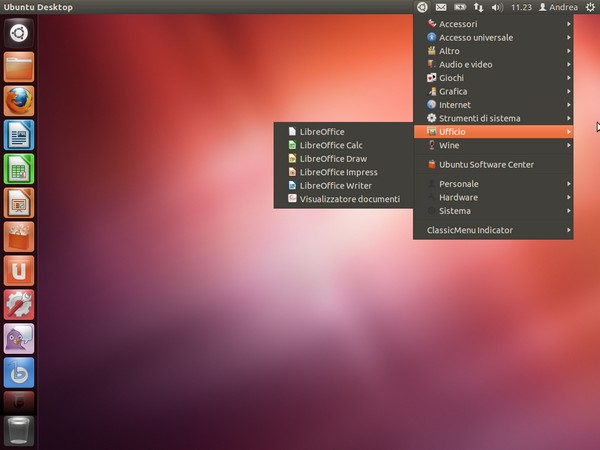Launch LibreOffice Draw from the submenu
Screen dimensions: 600x450
pos(344,158)
